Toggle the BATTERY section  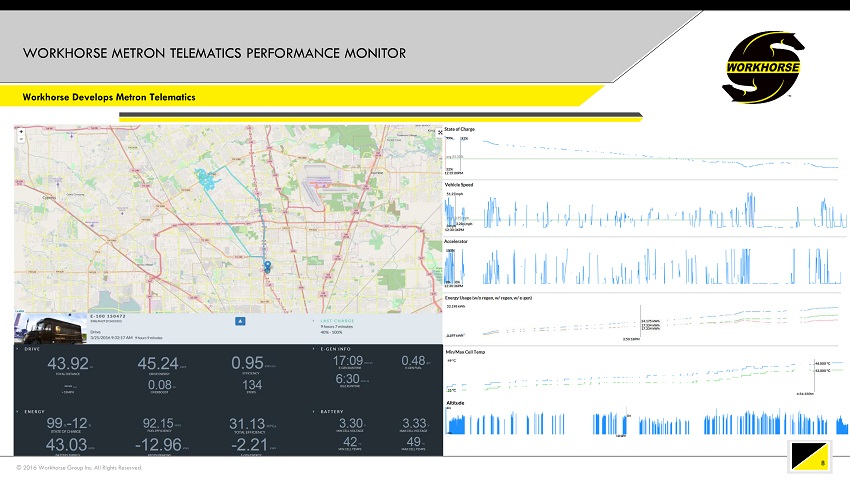click(315, 411)
